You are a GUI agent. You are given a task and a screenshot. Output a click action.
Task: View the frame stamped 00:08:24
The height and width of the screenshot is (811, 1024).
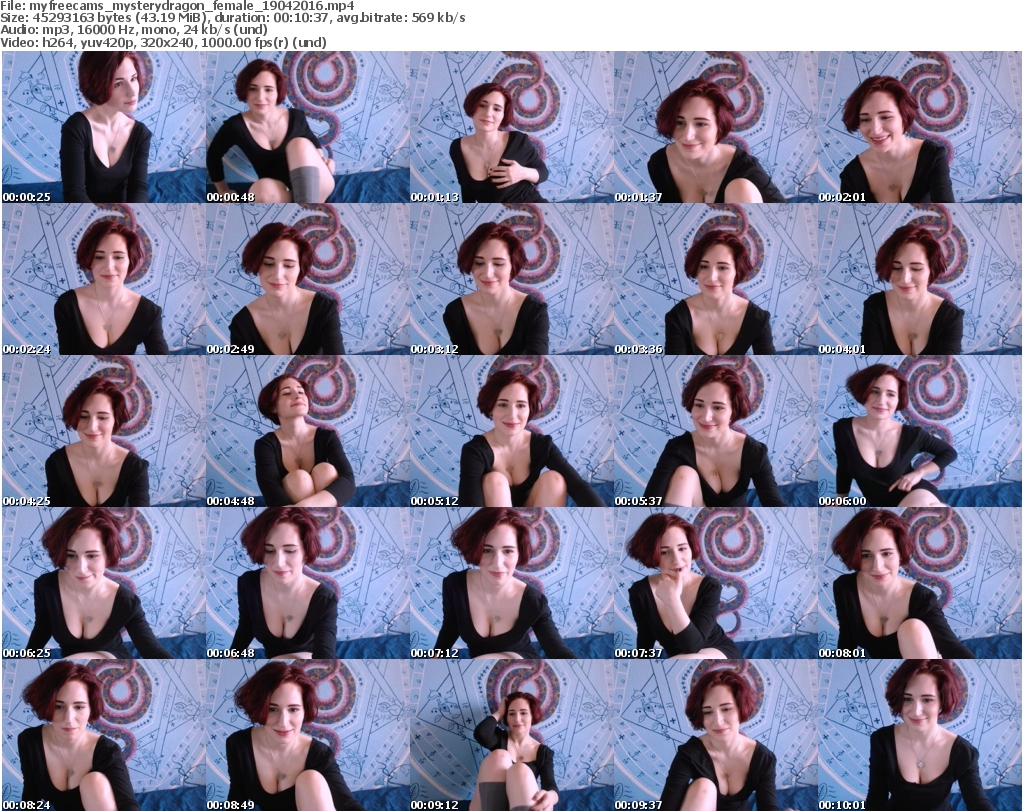104,735
